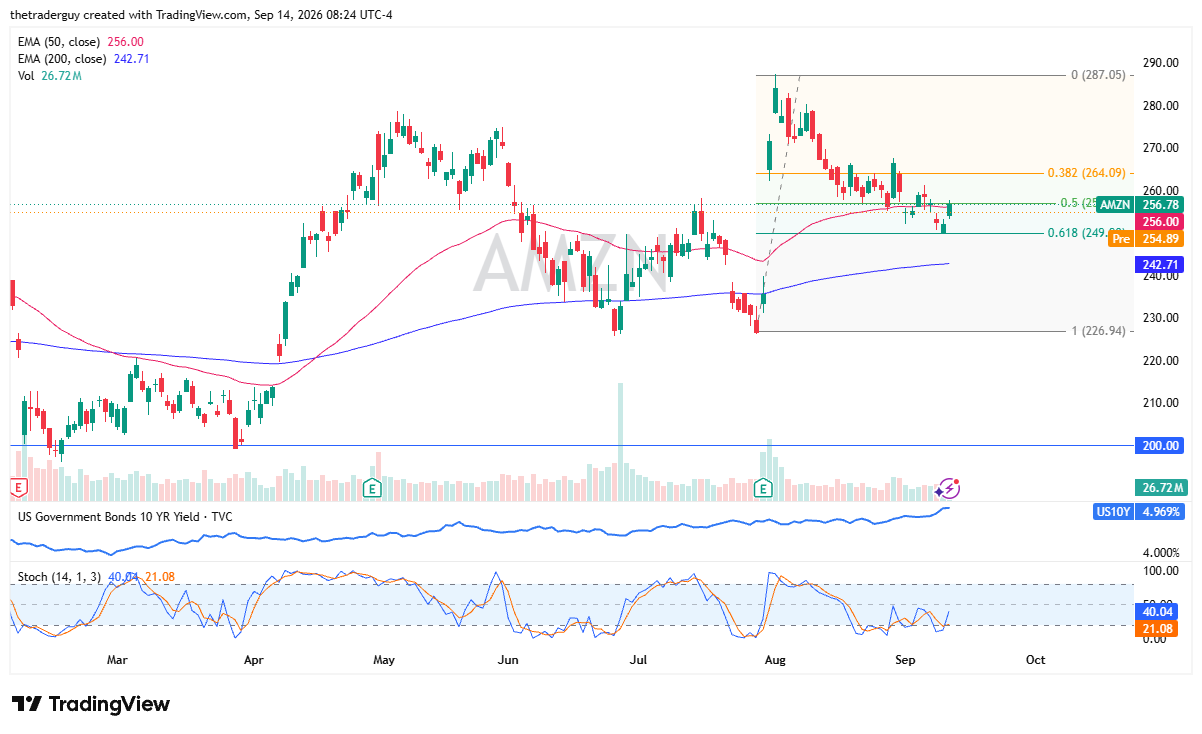Click the Jun label on the time axis
This screenshot has height=734, width=1202.
[x=508, y=660]
